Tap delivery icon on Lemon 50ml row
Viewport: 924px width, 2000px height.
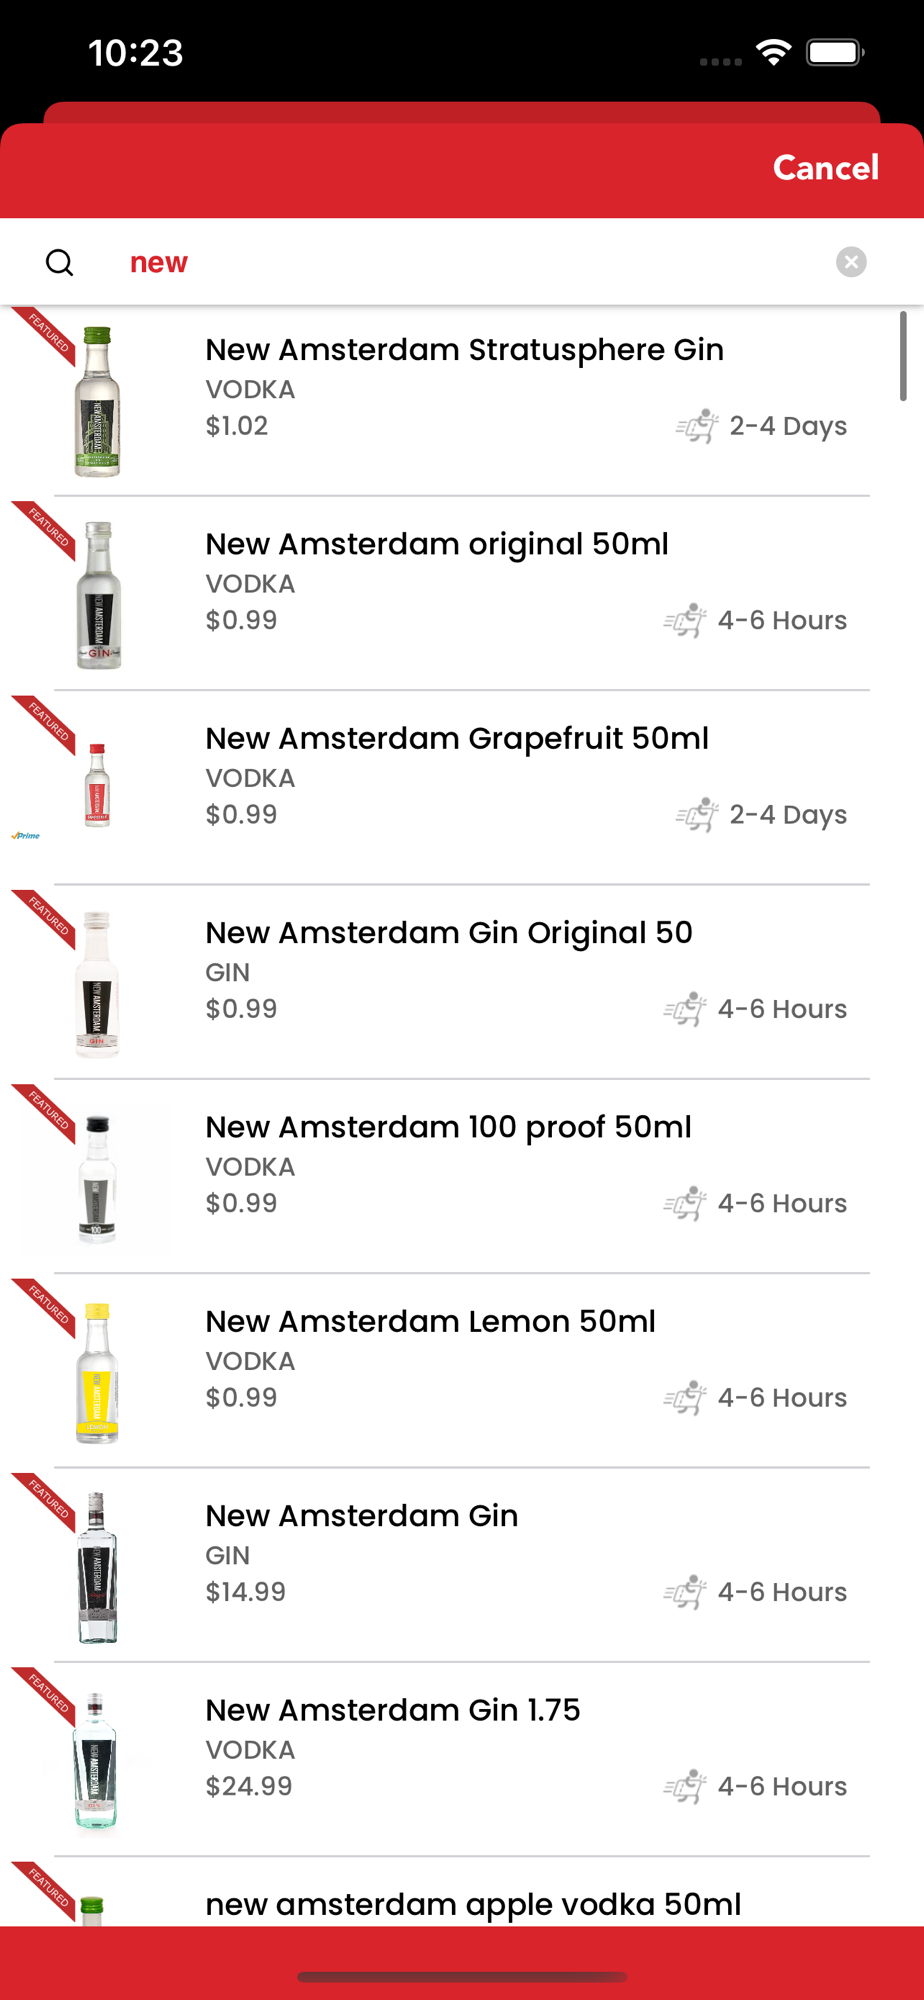(685, 1398)
